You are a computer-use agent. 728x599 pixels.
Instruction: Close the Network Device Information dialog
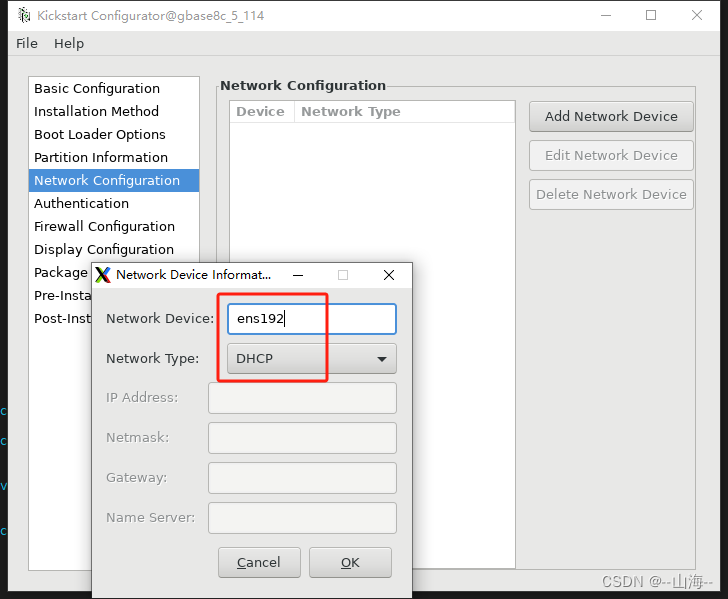(389, 275)
